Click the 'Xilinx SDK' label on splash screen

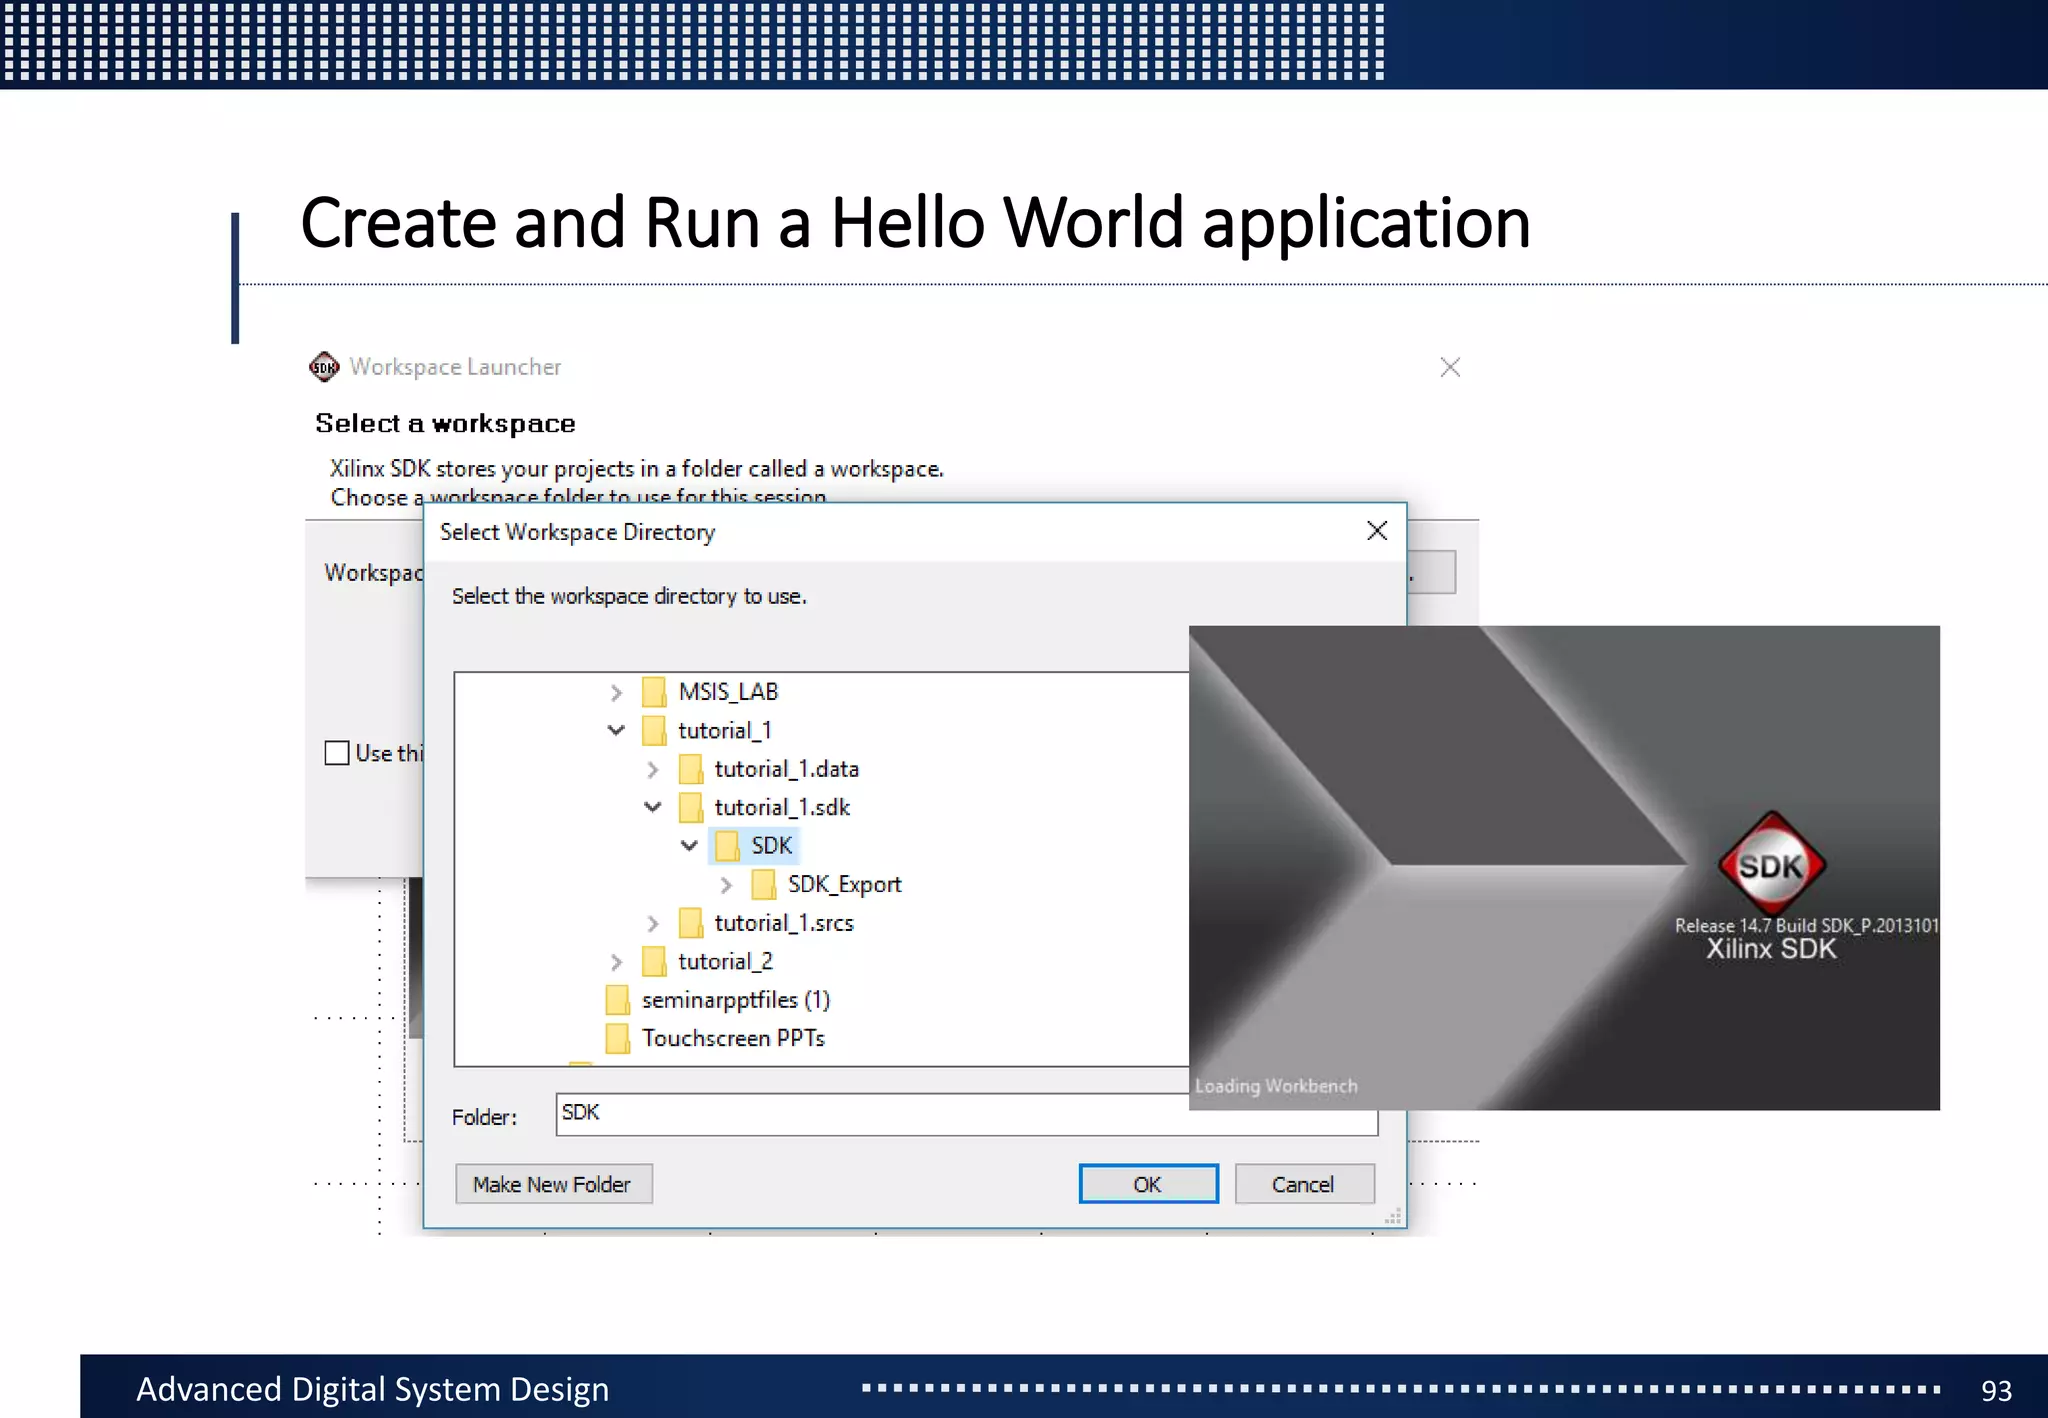click(1771, 949)
